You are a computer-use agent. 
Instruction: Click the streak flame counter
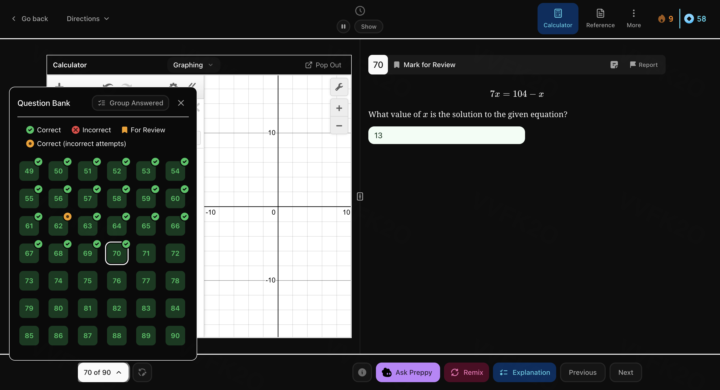(x=665, y=19)
